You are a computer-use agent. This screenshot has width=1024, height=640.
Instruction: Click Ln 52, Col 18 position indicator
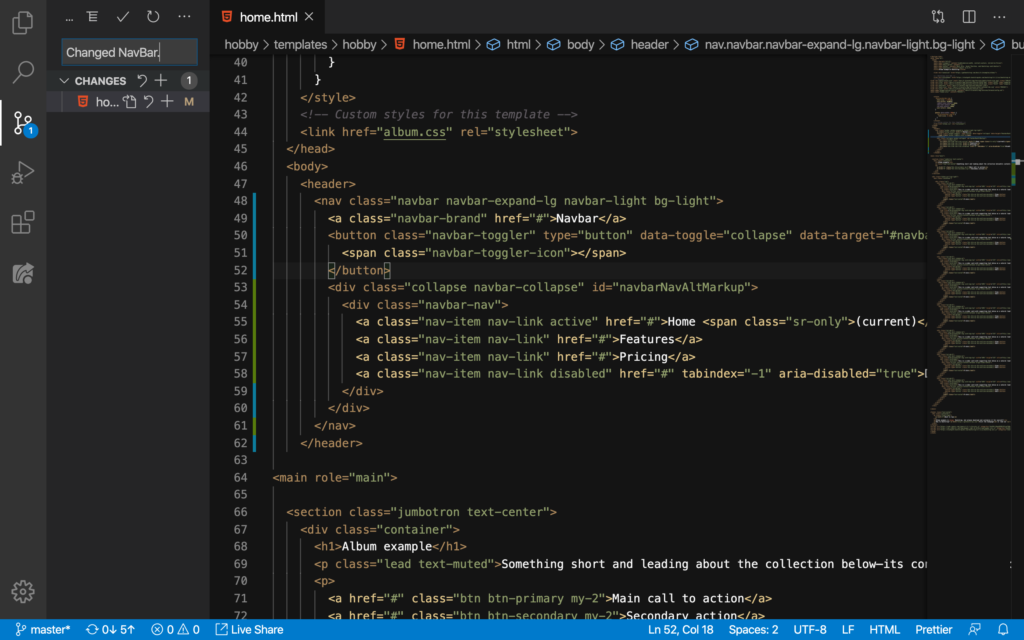click(x=680, y=630)
